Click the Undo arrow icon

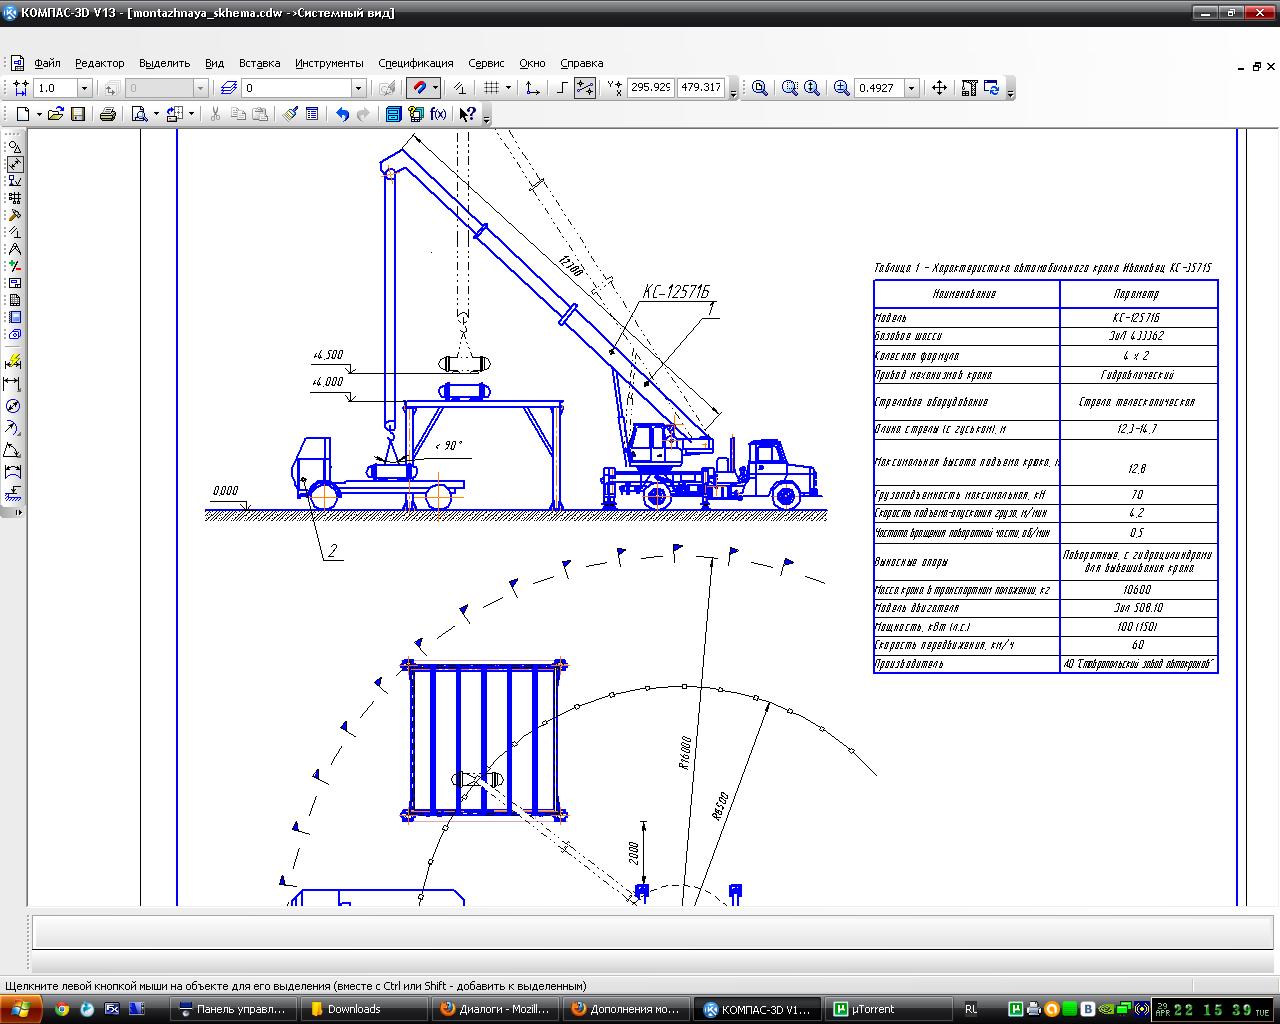[x=342, y=114]
